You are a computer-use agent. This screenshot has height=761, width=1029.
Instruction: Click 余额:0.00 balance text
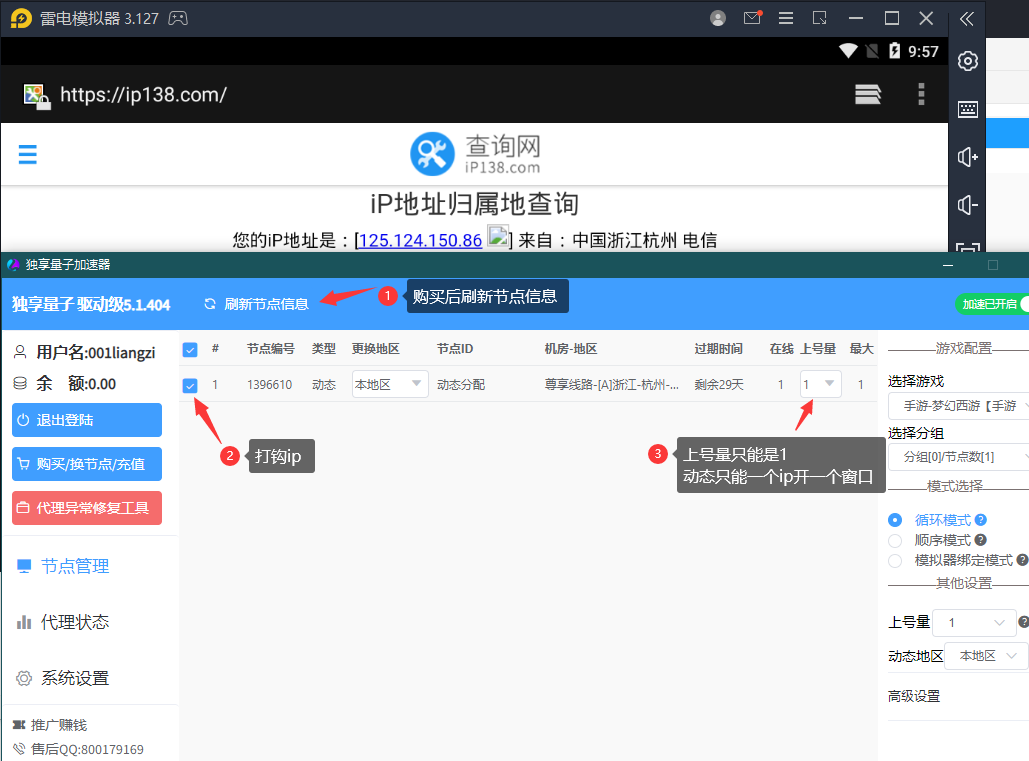pyautogui.click(x=76, y=384)
